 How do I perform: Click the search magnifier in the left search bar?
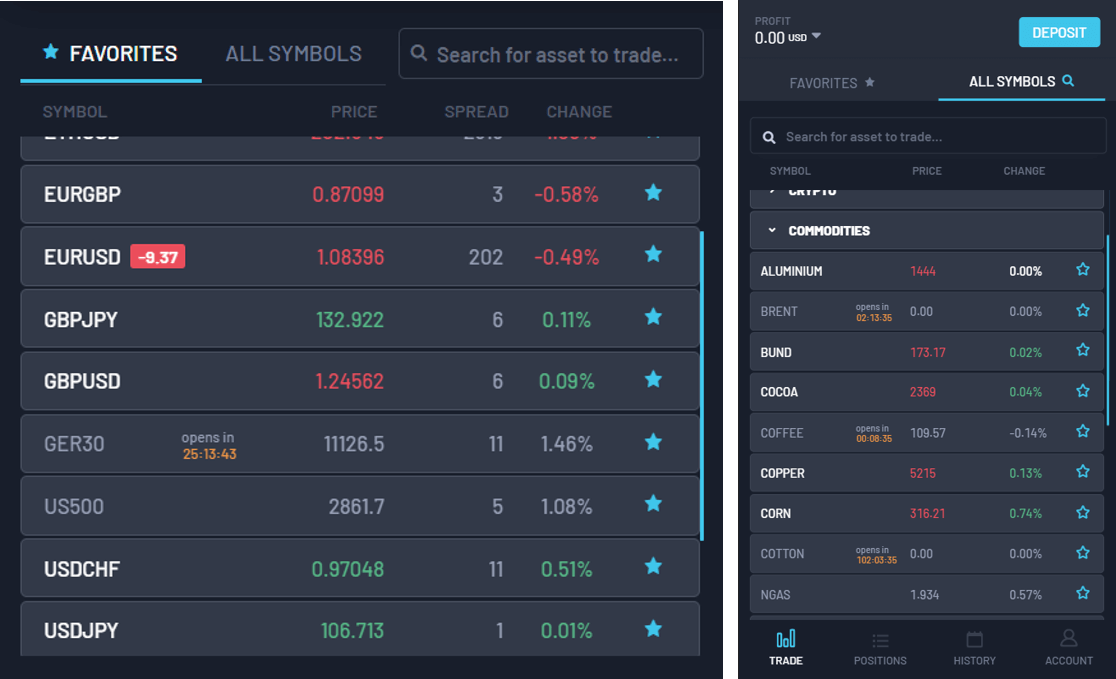tap(419, 54)
